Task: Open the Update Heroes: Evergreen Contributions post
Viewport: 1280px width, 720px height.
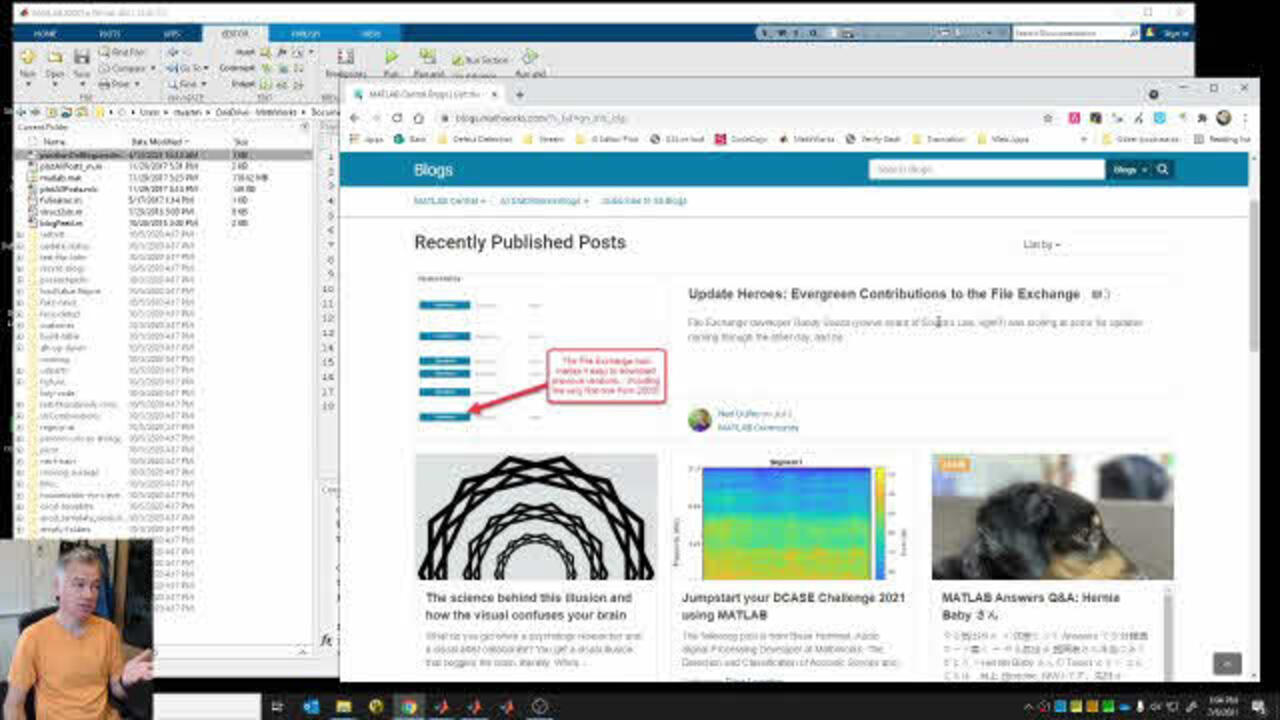Action: pyautogui.click(x=884, y=294)
